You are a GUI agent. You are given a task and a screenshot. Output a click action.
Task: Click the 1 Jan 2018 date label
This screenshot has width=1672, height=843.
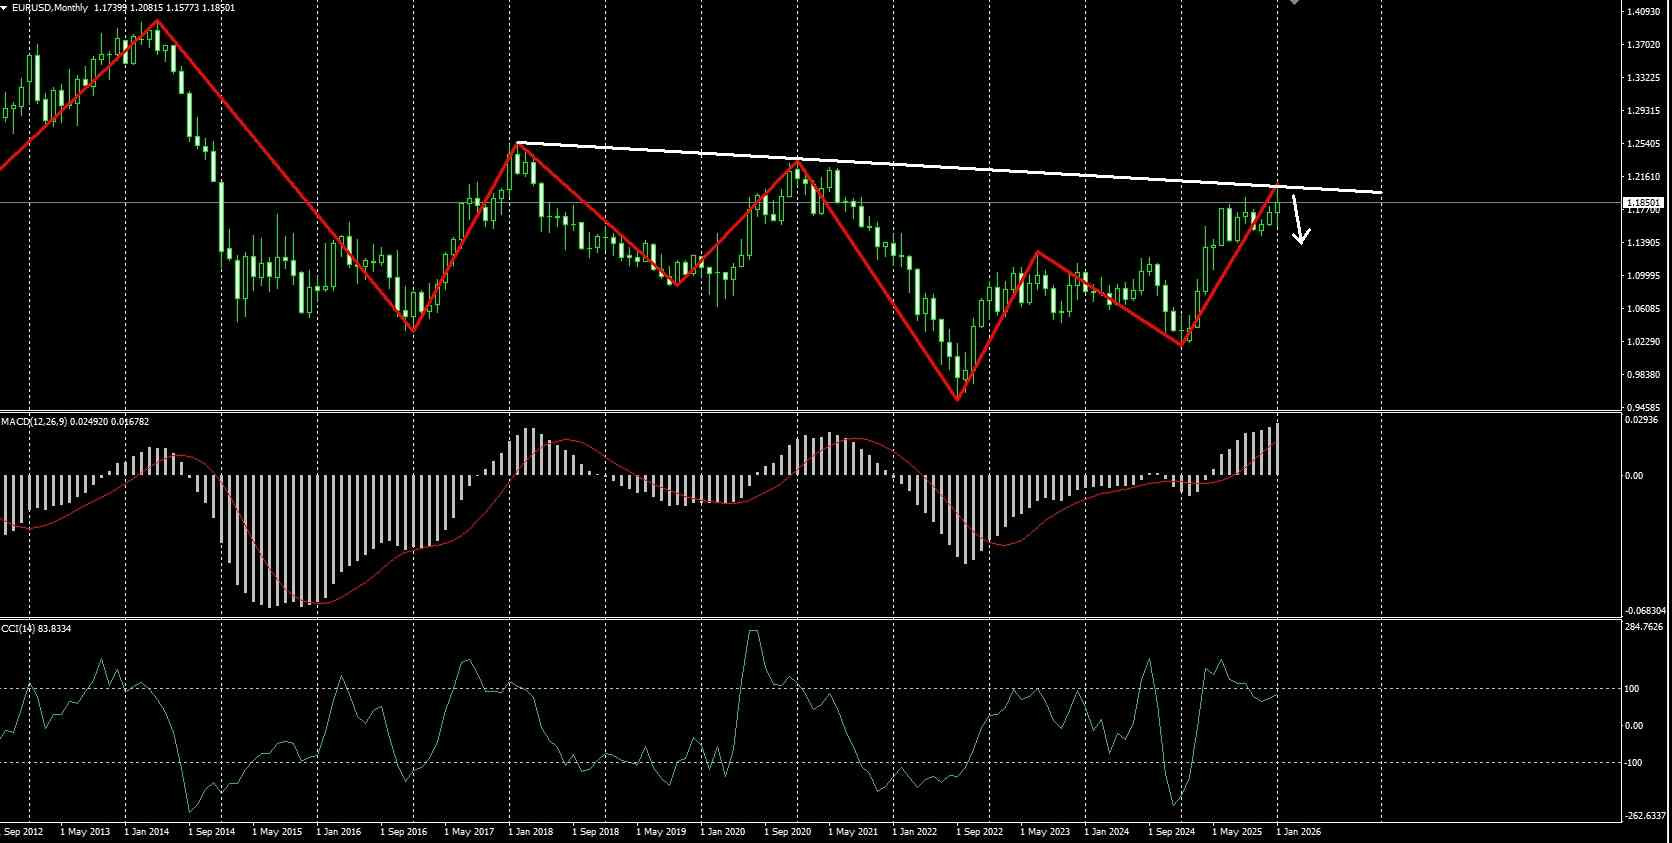tap(531, 831)
